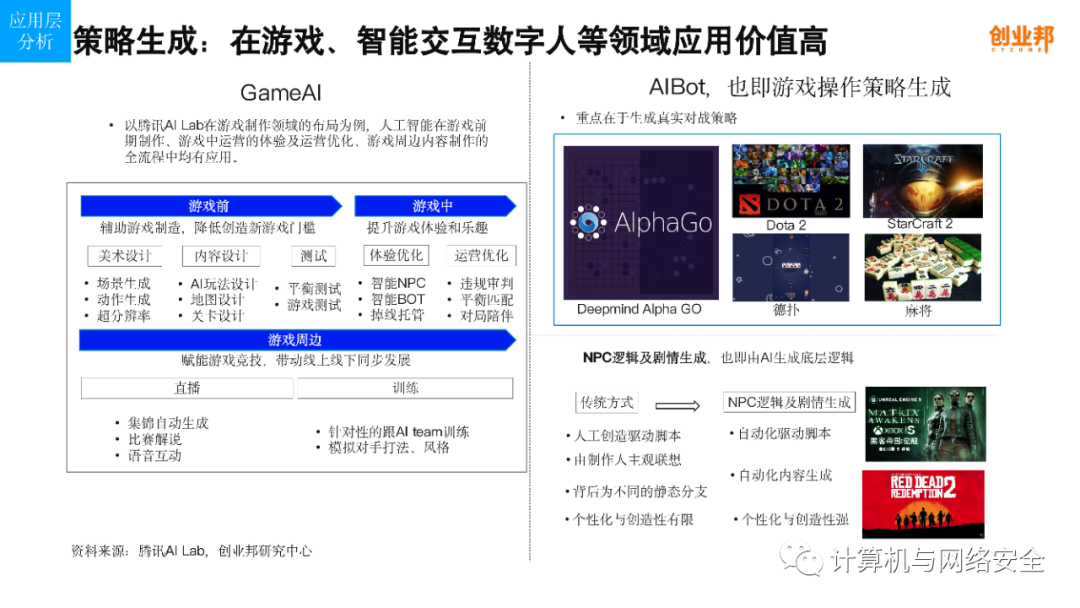Click the text 个性化与创造性有限
This screenshot has height=608, width=1080.
634,520
